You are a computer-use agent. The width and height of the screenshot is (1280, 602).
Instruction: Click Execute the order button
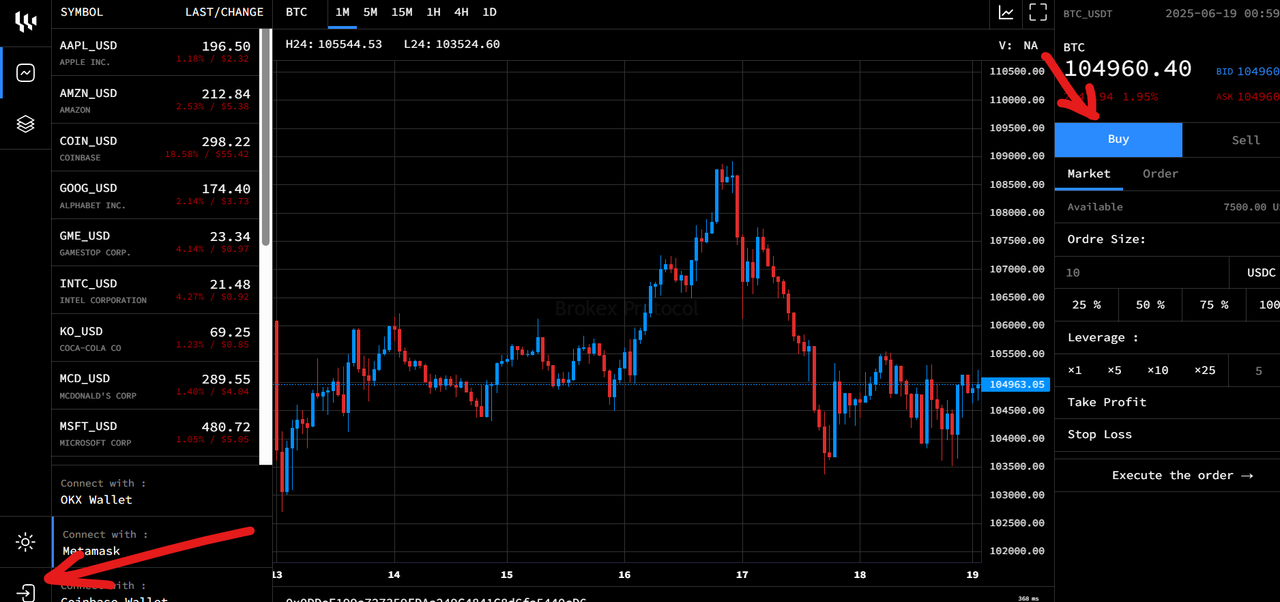pos(1182,476)
